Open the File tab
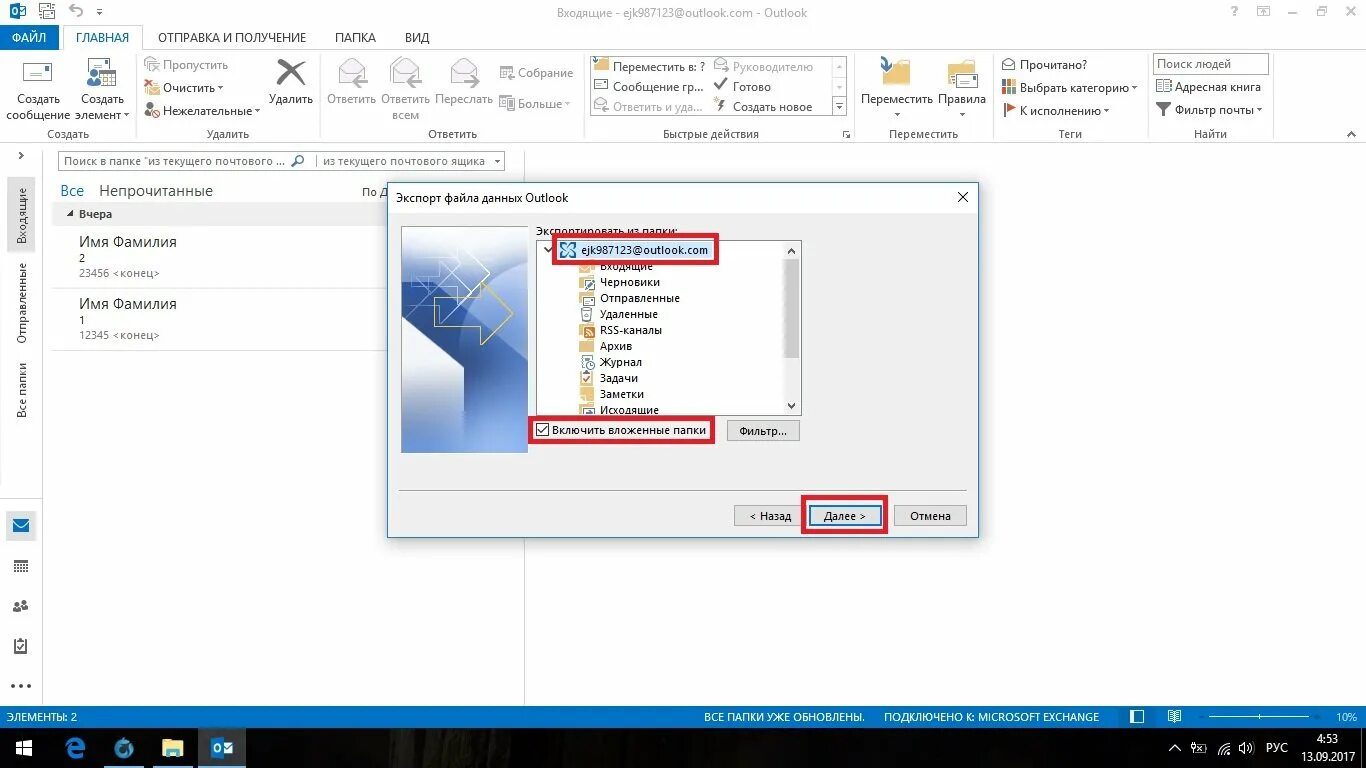The height and width of the screenshot is (768, 1366). (x=30, y=38)
